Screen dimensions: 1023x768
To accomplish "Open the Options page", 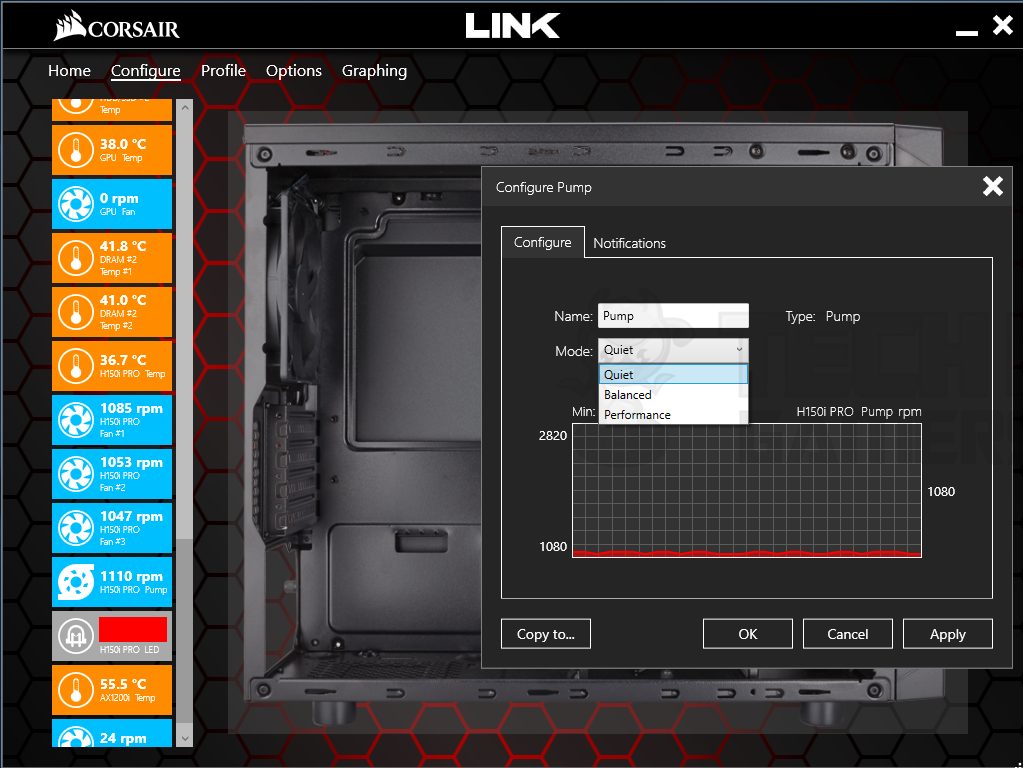I will coord(294,70).
